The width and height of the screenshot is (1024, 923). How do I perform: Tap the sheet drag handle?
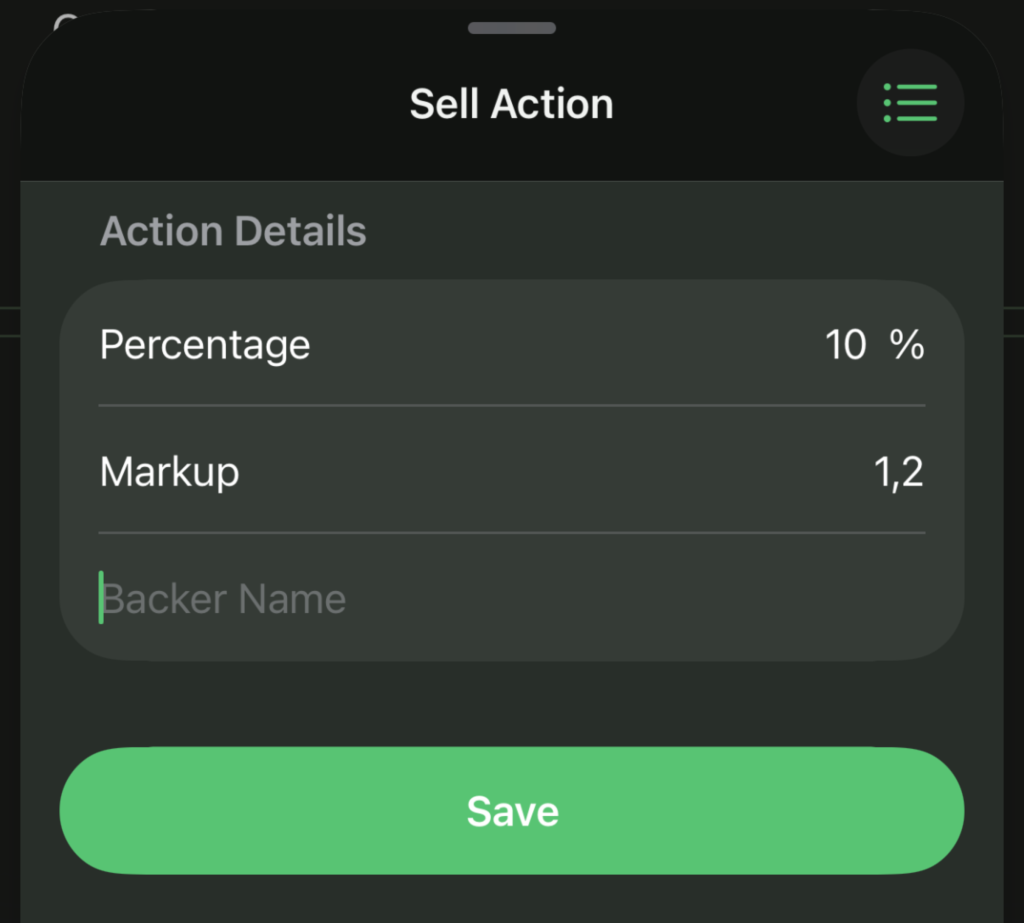[511, 27]
